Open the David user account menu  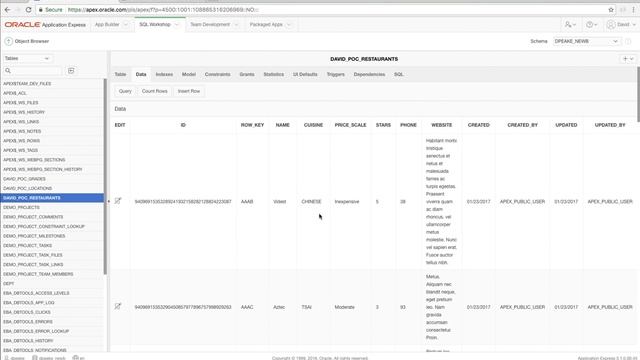tap(621, 24)
